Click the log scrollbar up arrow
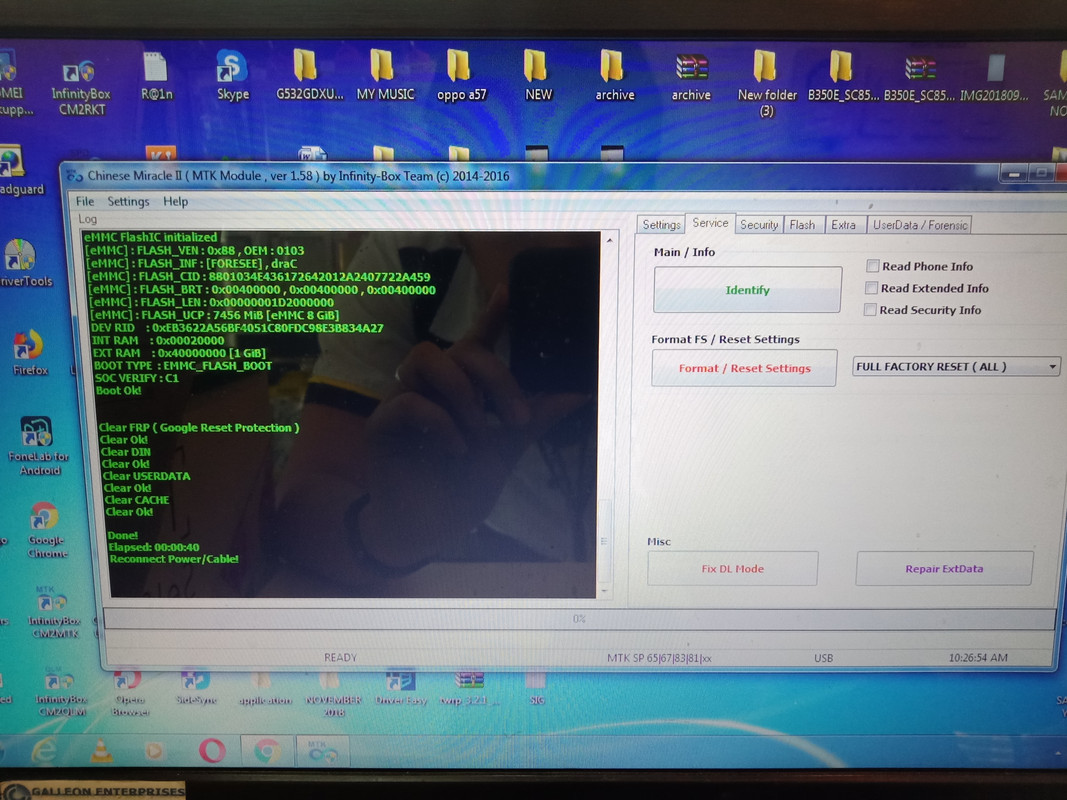This screenshot has height=800, width=1067. (609, 240)
